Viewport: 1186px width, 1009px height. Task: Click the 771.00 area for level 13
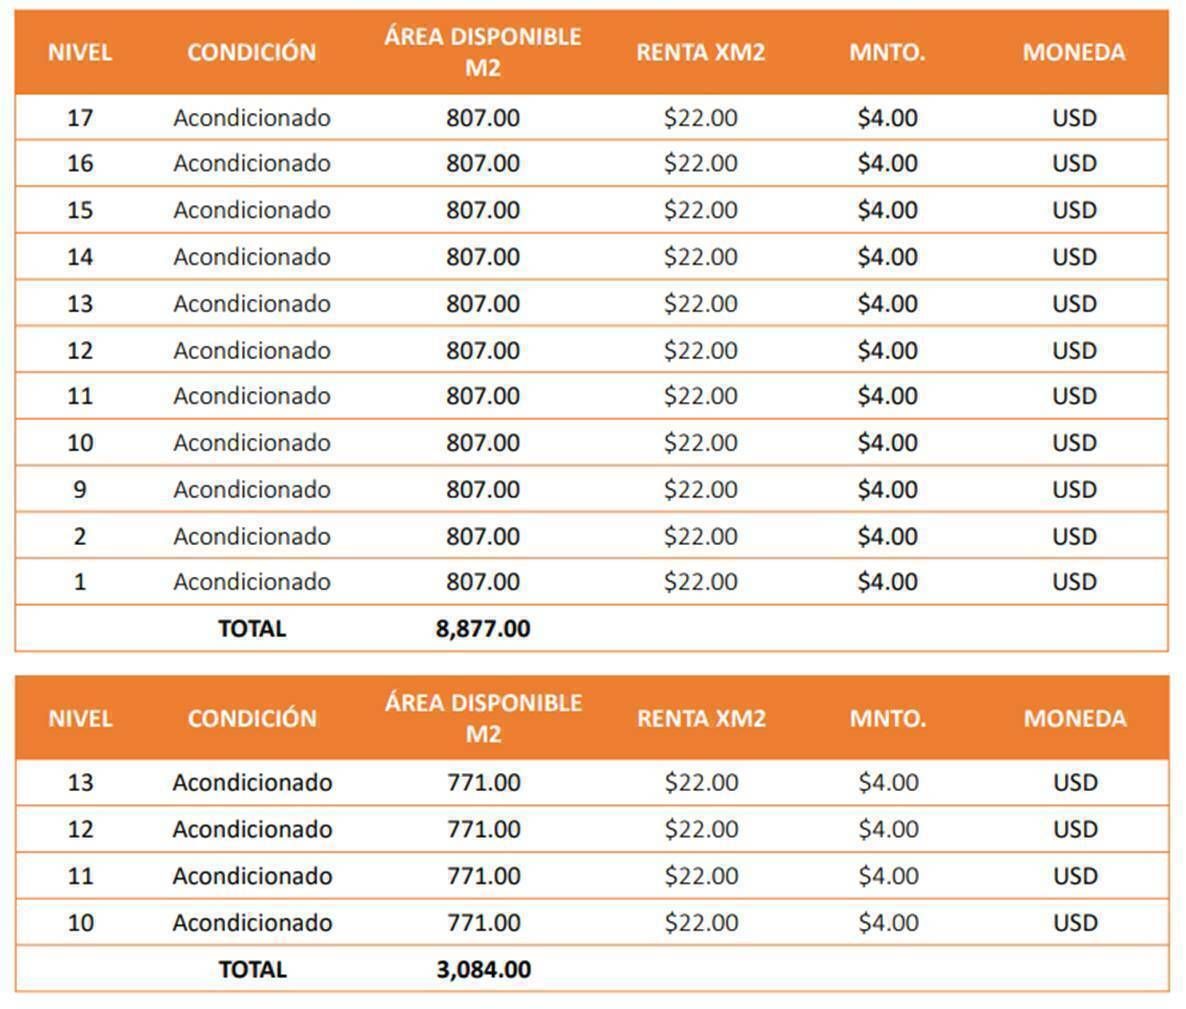[484, 782]
